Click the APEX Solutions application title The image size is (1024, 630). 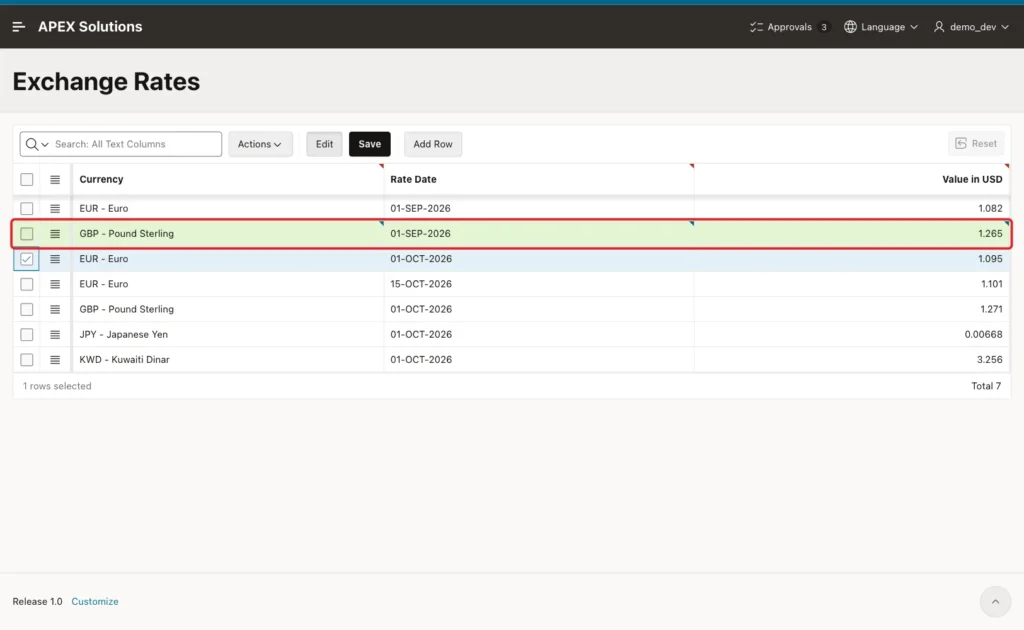coord(90,27)
